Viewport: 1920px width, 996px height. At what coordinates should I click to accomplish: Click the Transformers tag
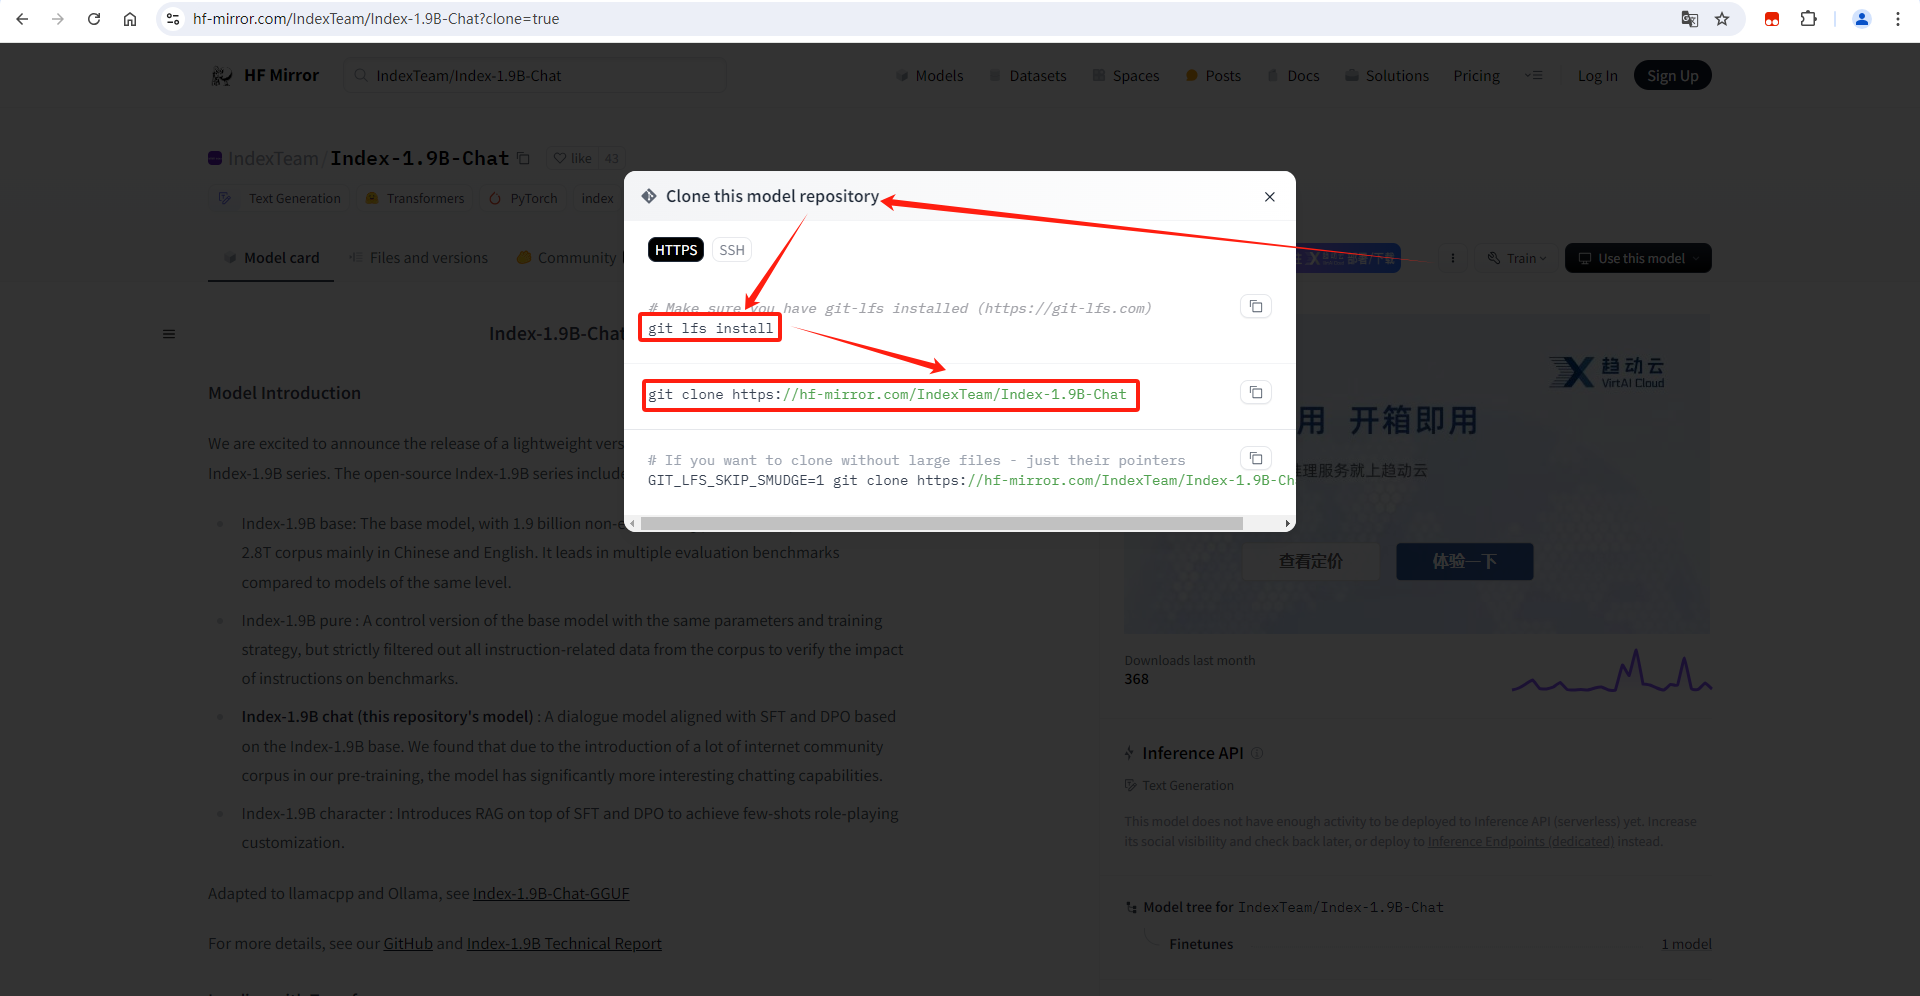pos(415,199)
